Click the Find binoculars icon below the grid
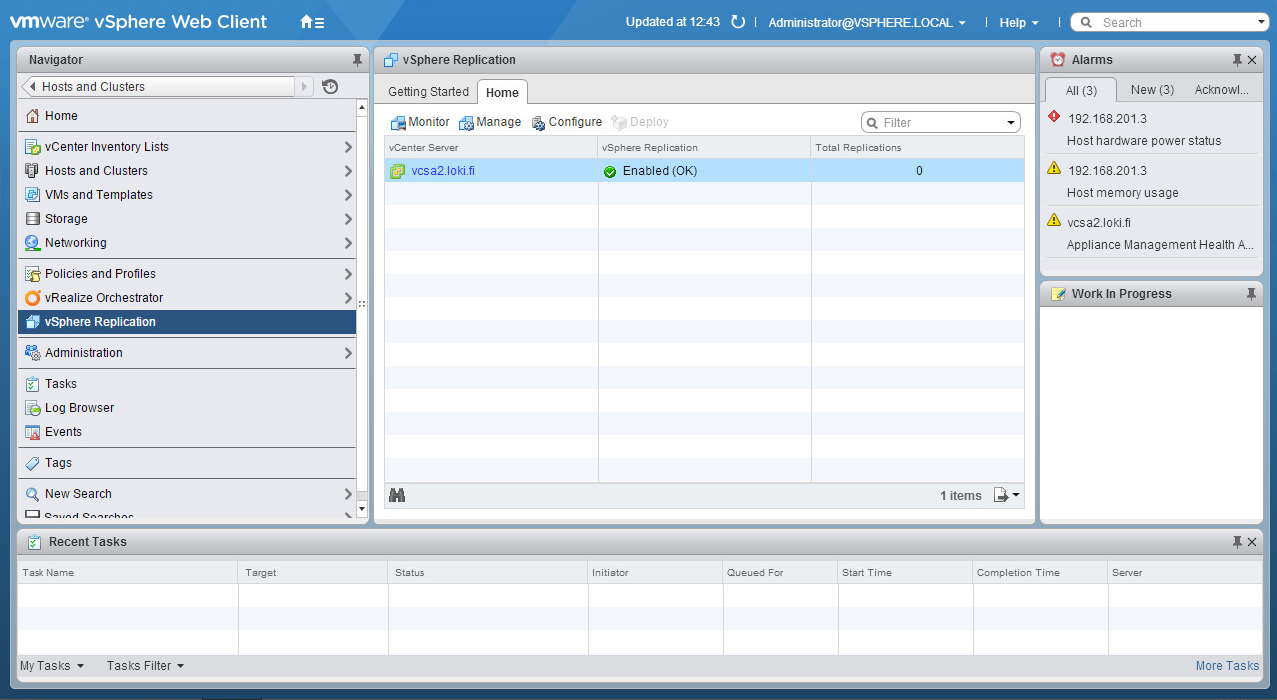This screenshot has height=700, width=1277. coord(397,495)
